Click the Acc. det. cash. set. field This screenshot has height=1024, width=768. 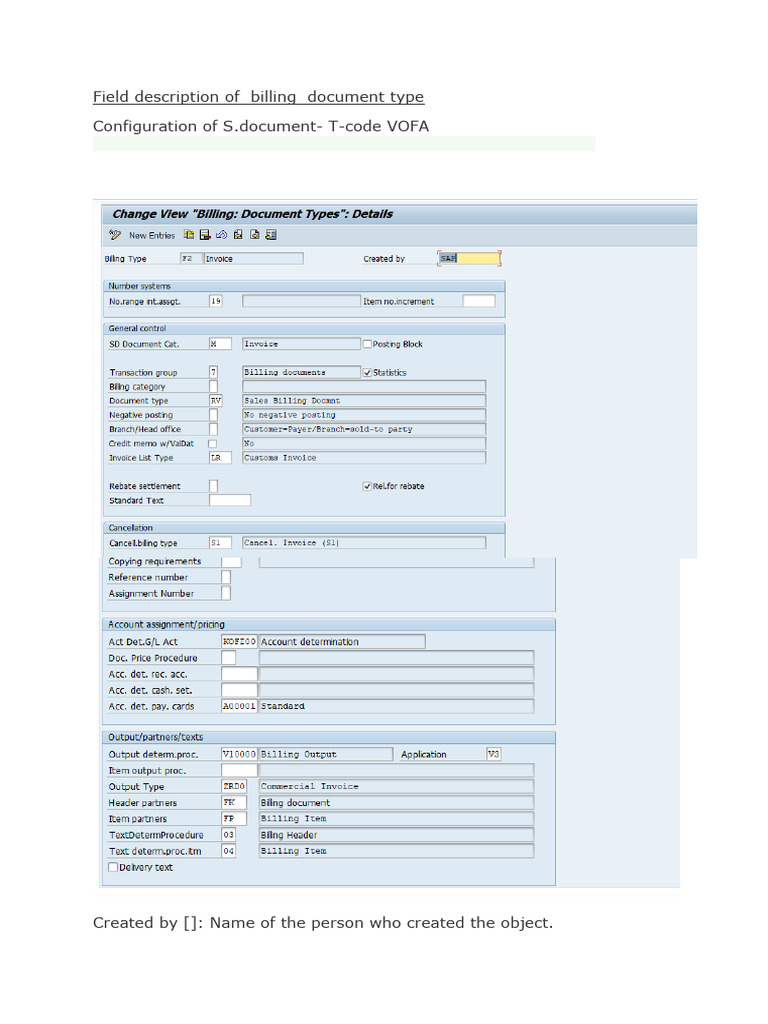[x=239, y=690]
